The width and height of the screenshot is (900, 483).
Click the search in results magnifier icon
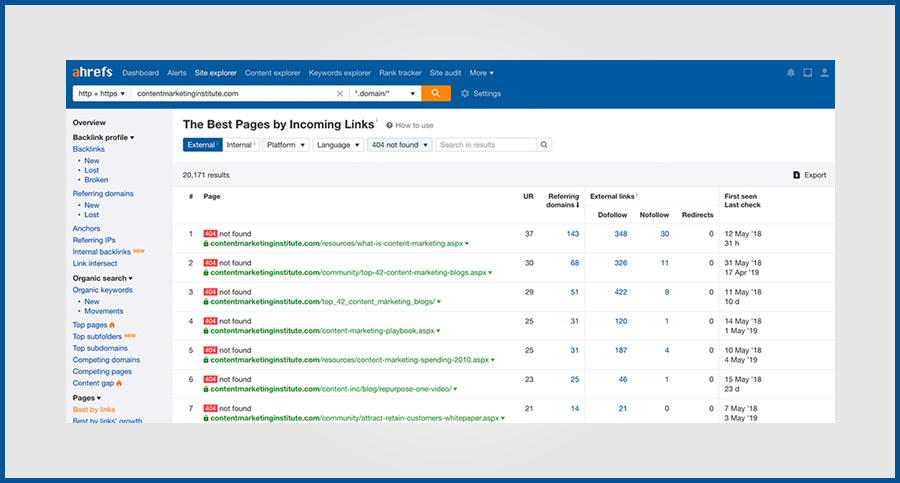544,145
